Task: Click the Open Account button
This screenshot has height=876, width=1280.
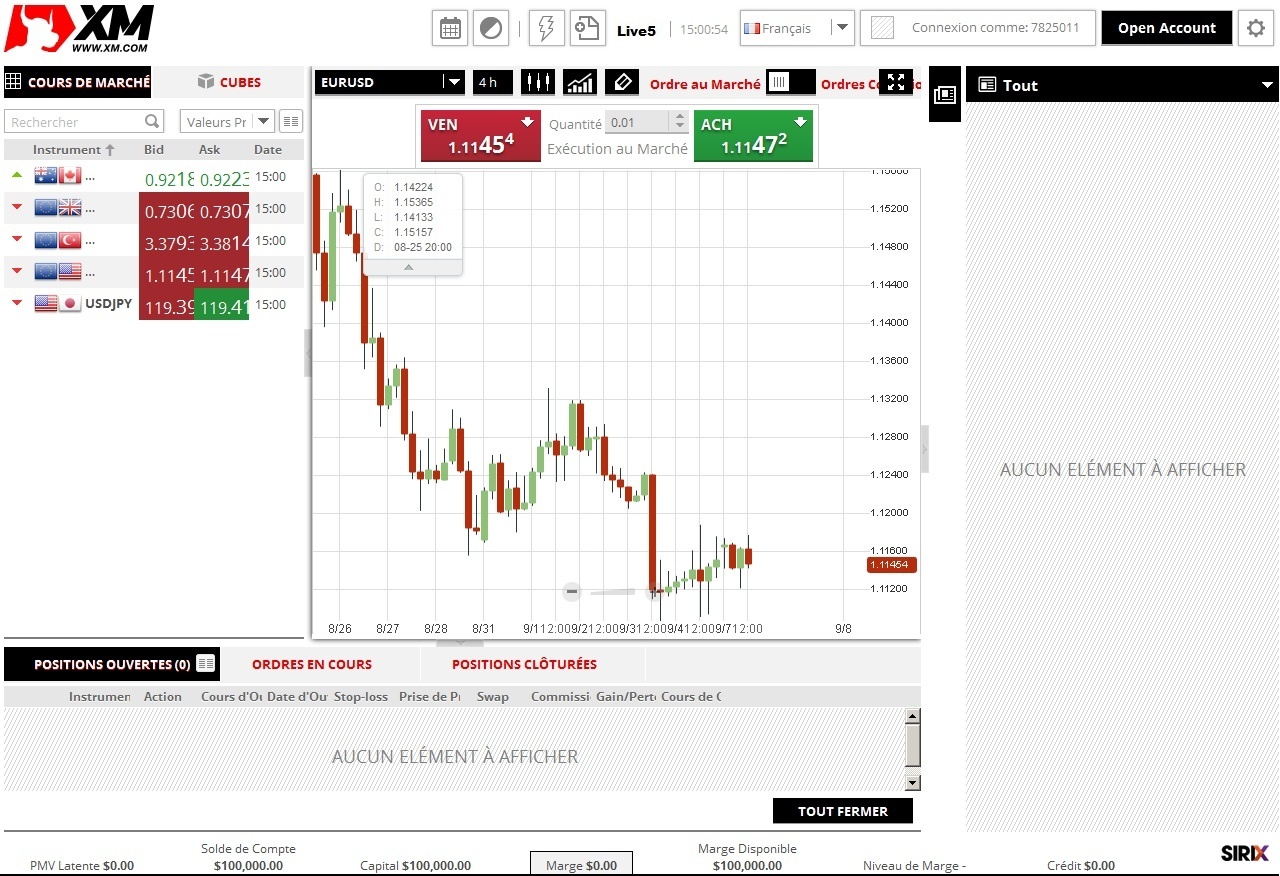Action: point(1166,28)
